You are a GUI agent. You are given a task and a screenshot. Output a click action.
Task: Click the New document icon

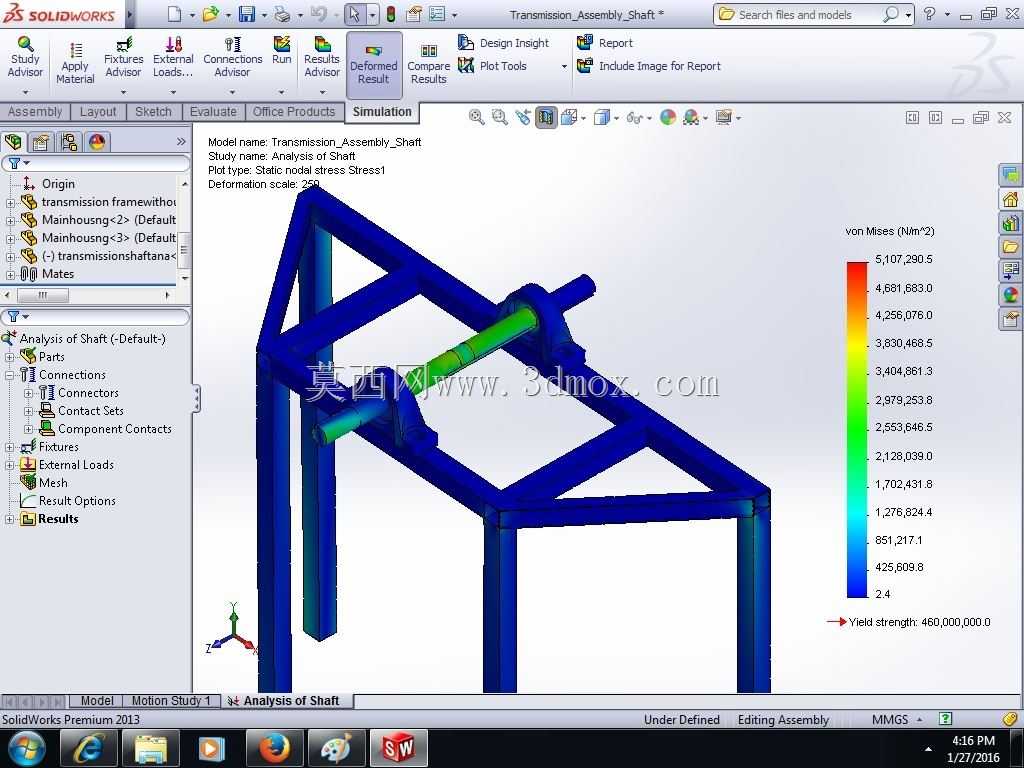tap(174, 14)
